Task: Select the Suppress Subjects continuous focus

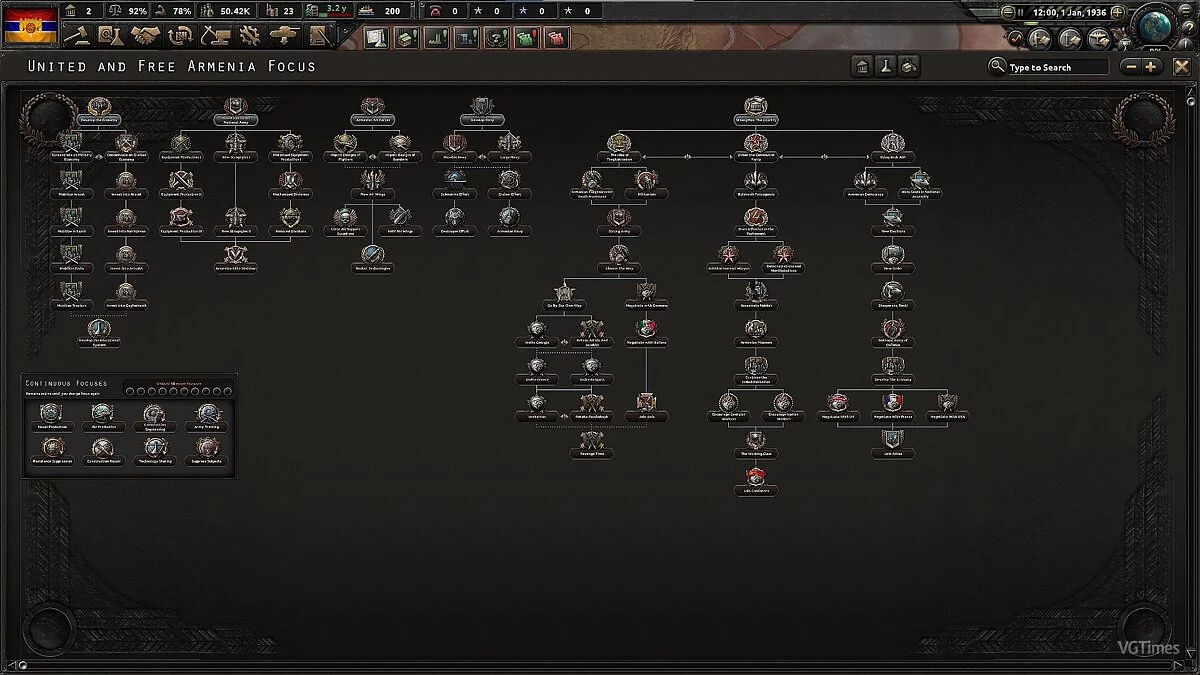Action: coord(207,448)
